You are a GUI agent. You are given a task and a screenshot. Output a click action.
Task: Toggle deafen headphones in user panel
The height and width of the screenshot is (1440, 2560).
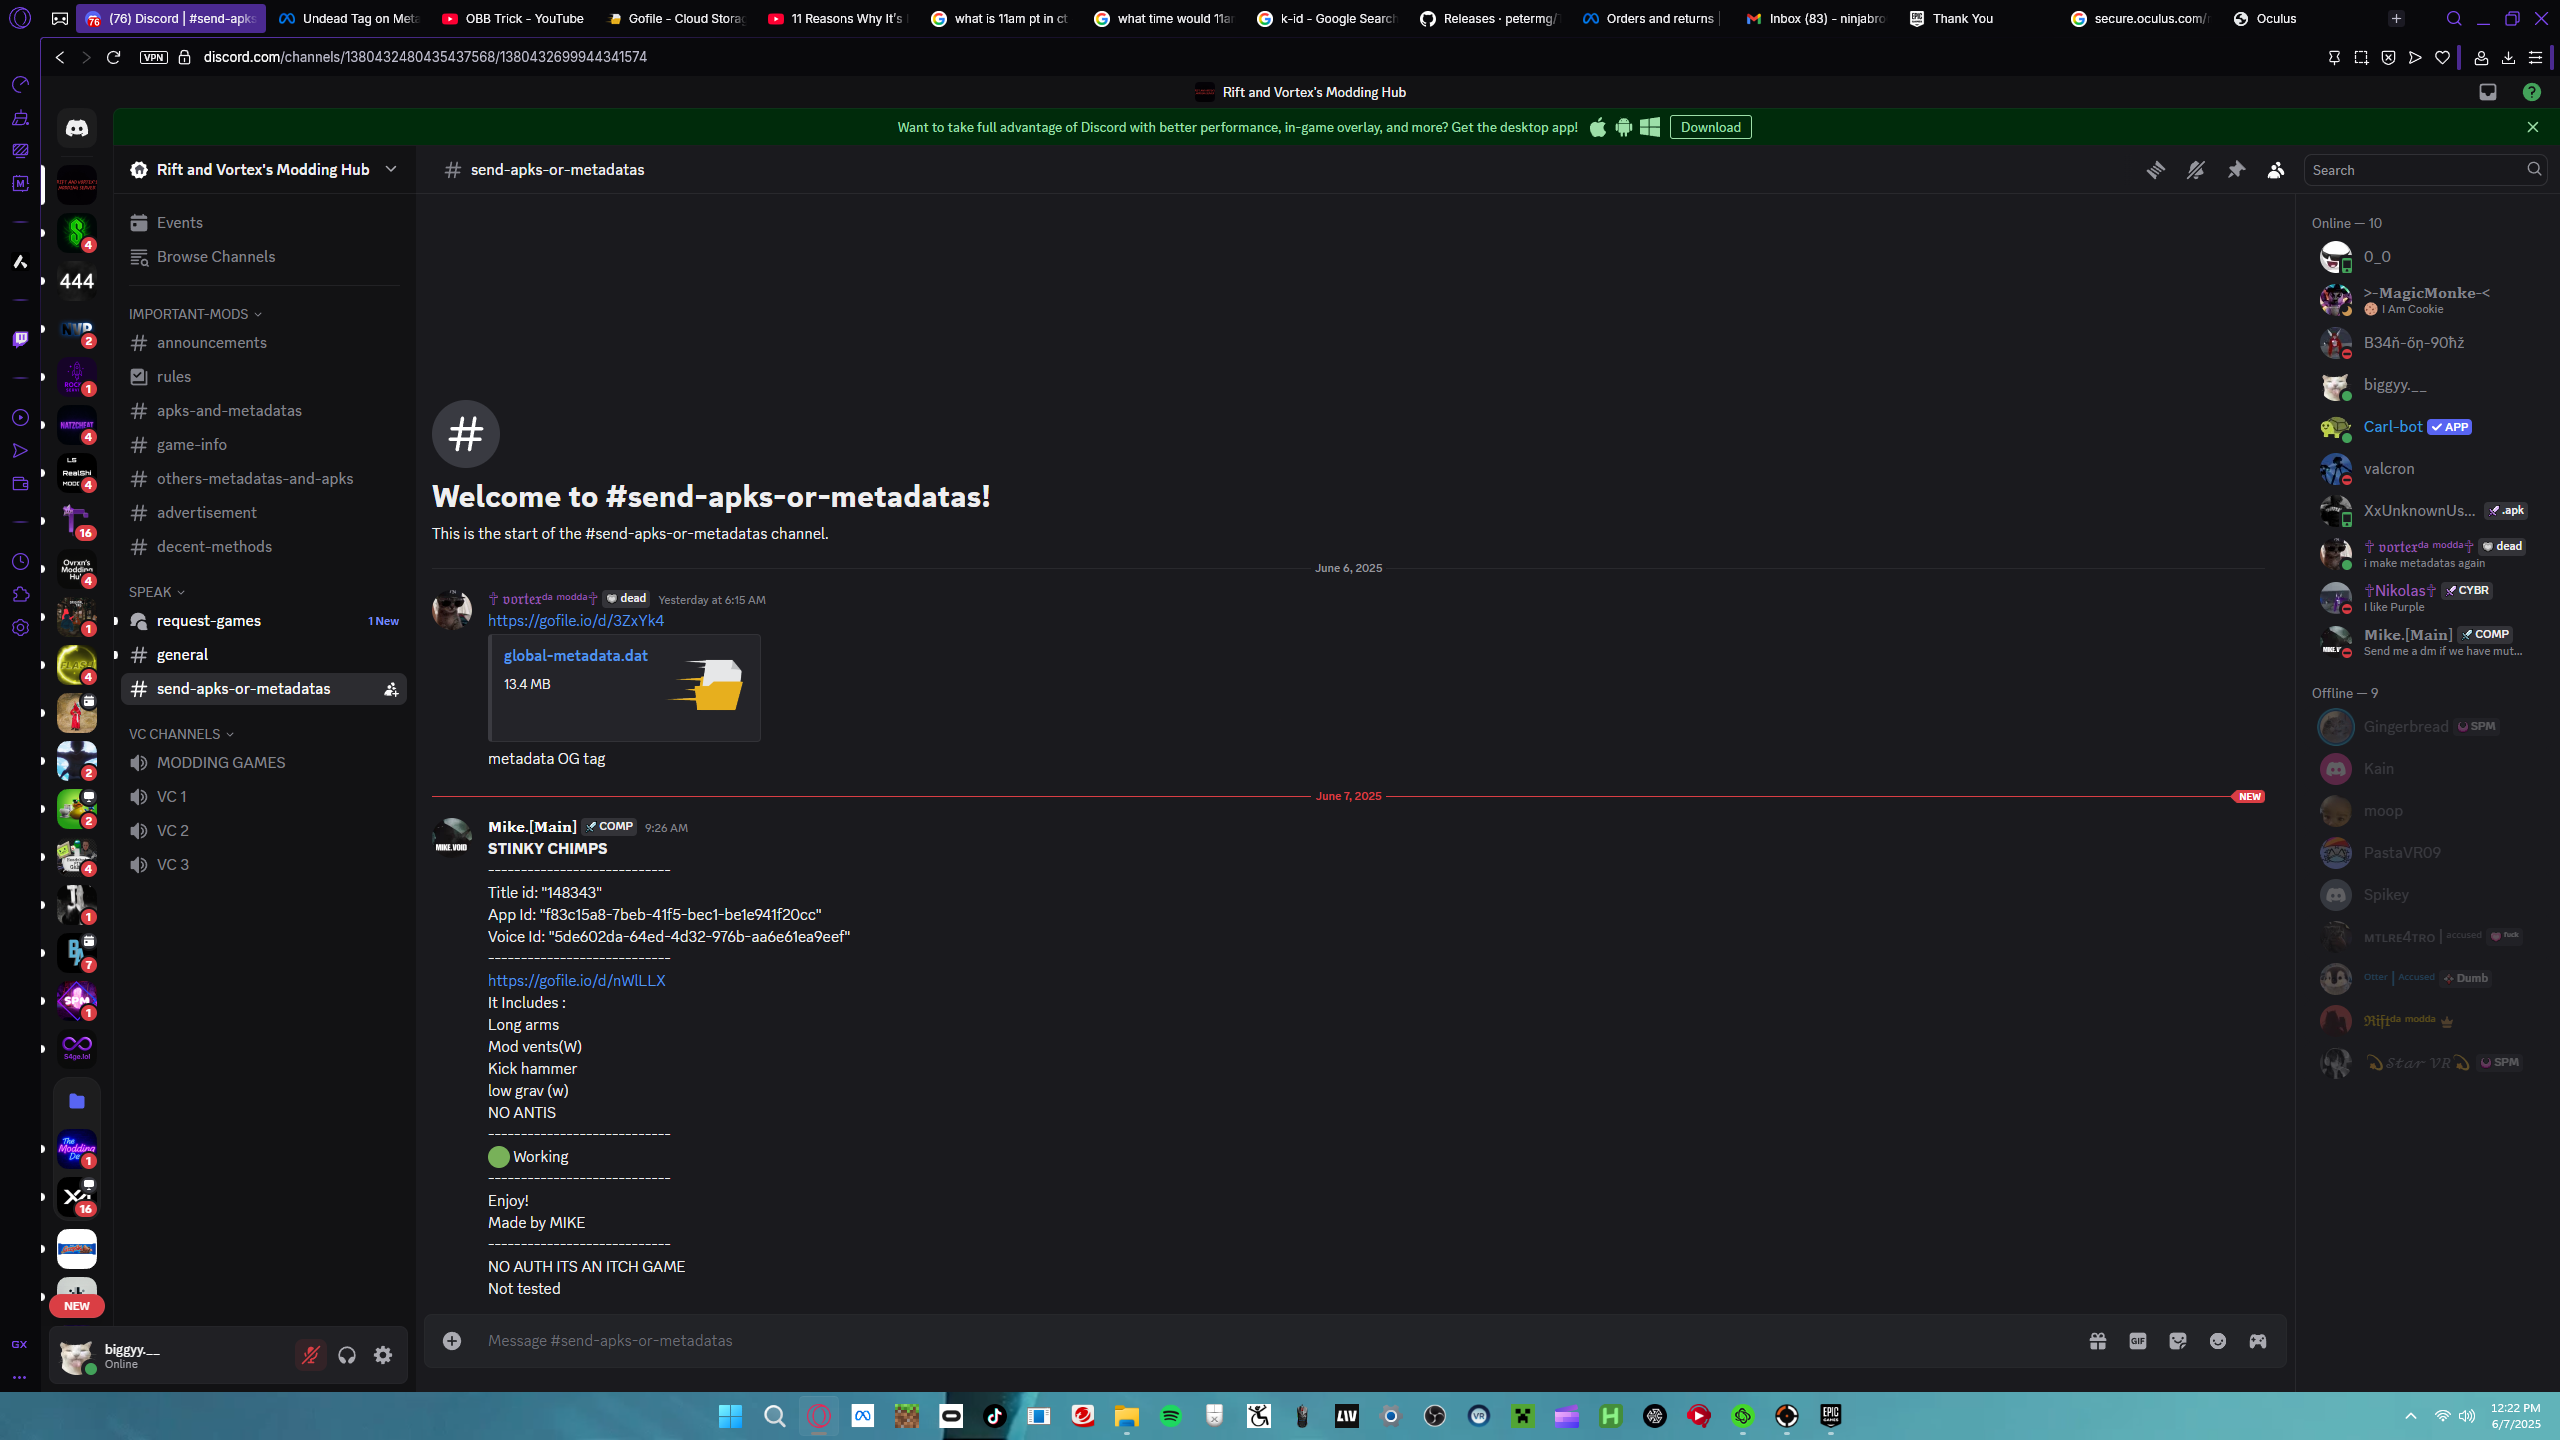coord(347,1355)
